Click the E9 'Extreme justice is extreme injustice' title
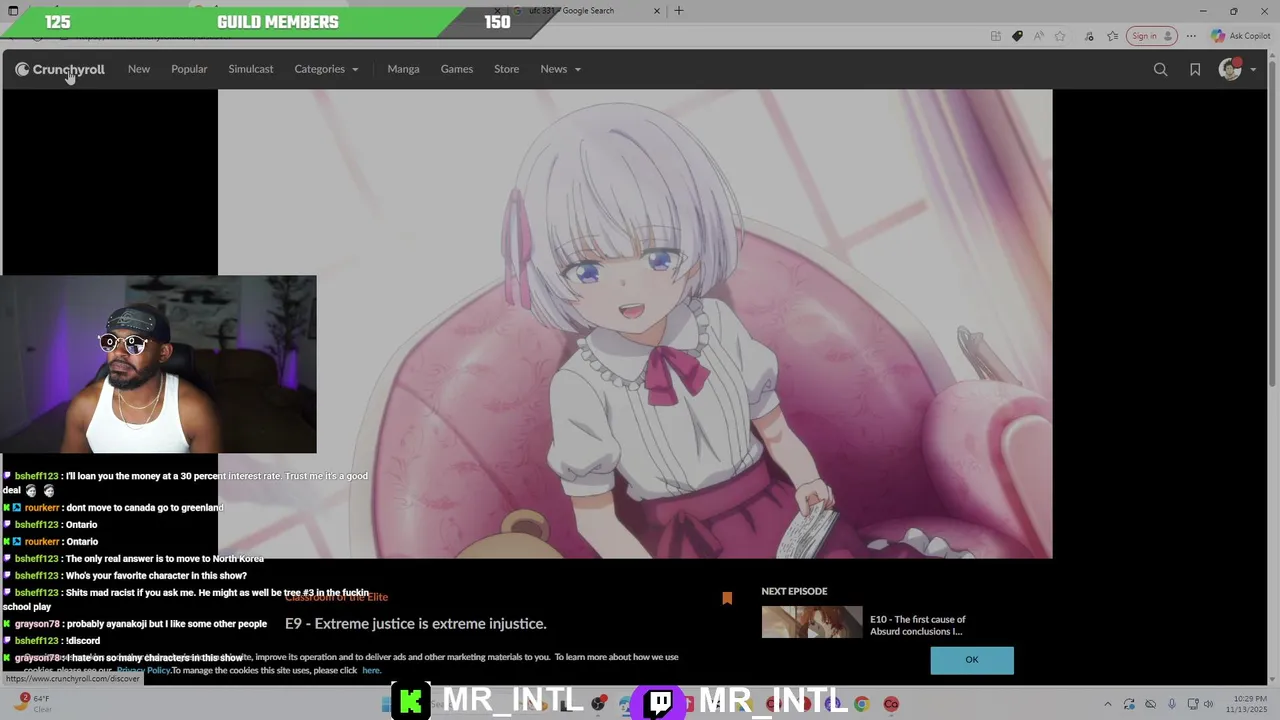 [415, 624]
